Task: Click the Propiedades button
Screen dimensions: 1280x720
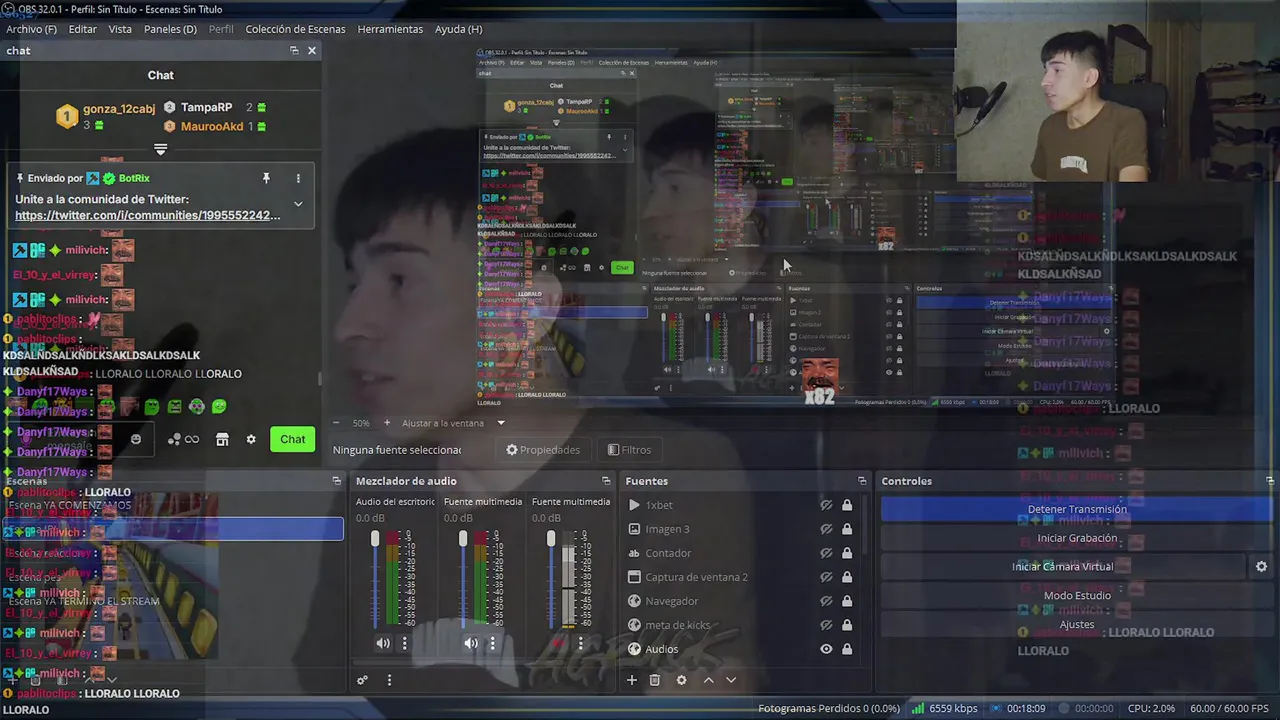Action: [x=543, y=450]
